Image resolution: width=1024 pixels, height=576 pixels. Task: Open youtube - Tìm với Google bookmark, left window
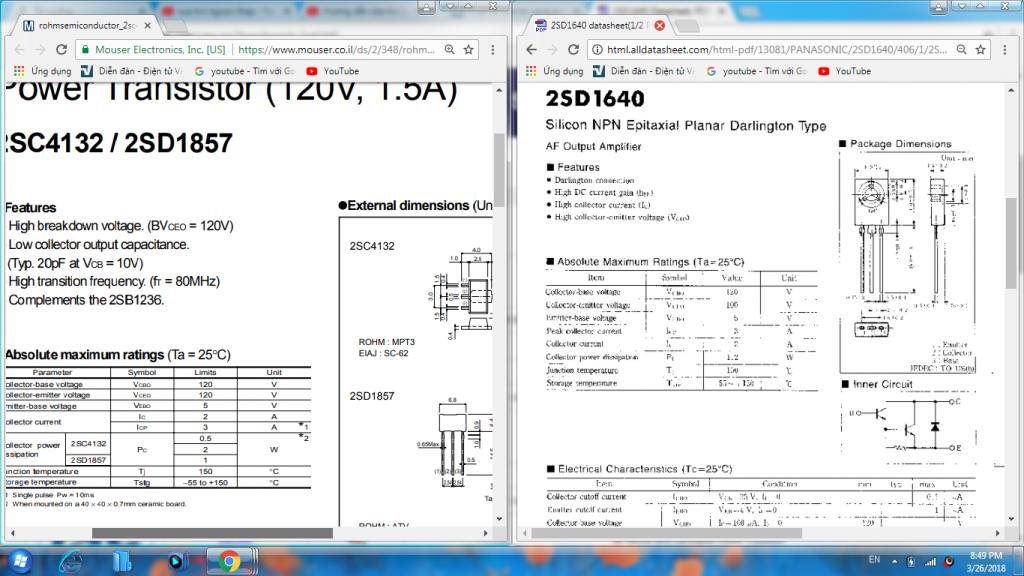click(245, 71)
